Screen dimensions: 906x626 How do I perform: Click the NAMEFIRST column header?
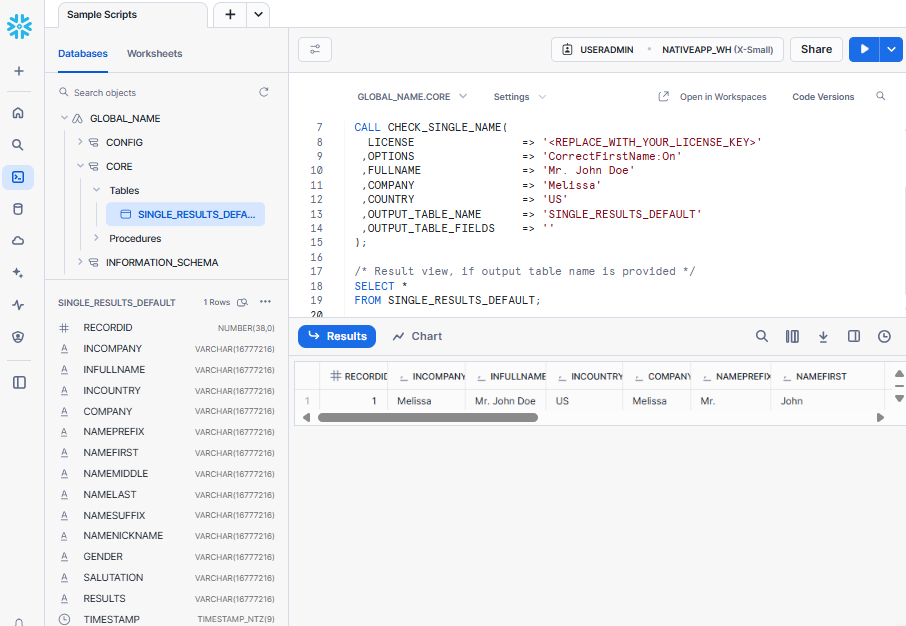pyautogui.click(x=827, y=376)
